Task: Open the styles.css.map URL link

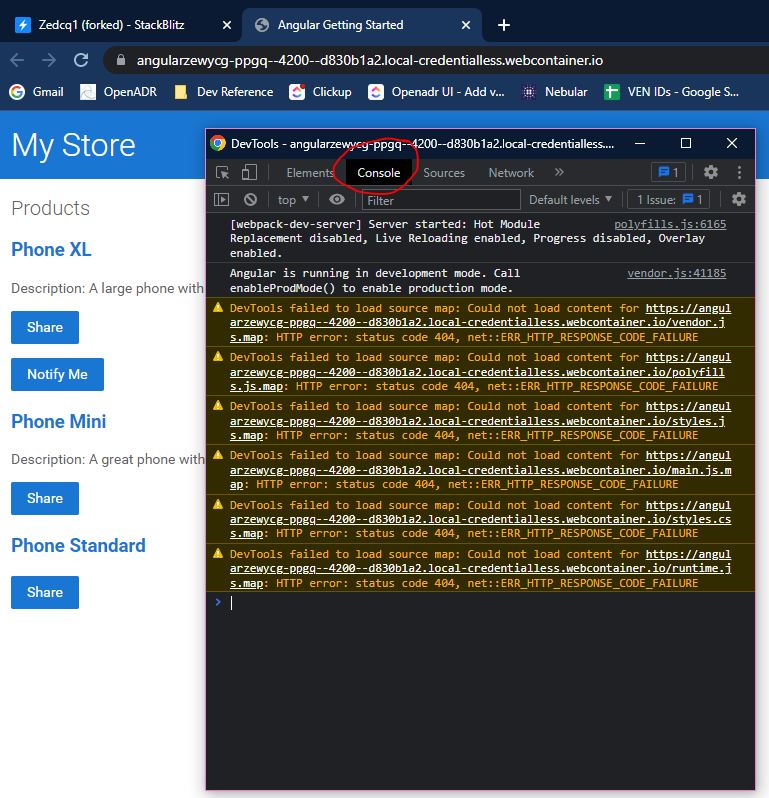Action: point(480,519)
